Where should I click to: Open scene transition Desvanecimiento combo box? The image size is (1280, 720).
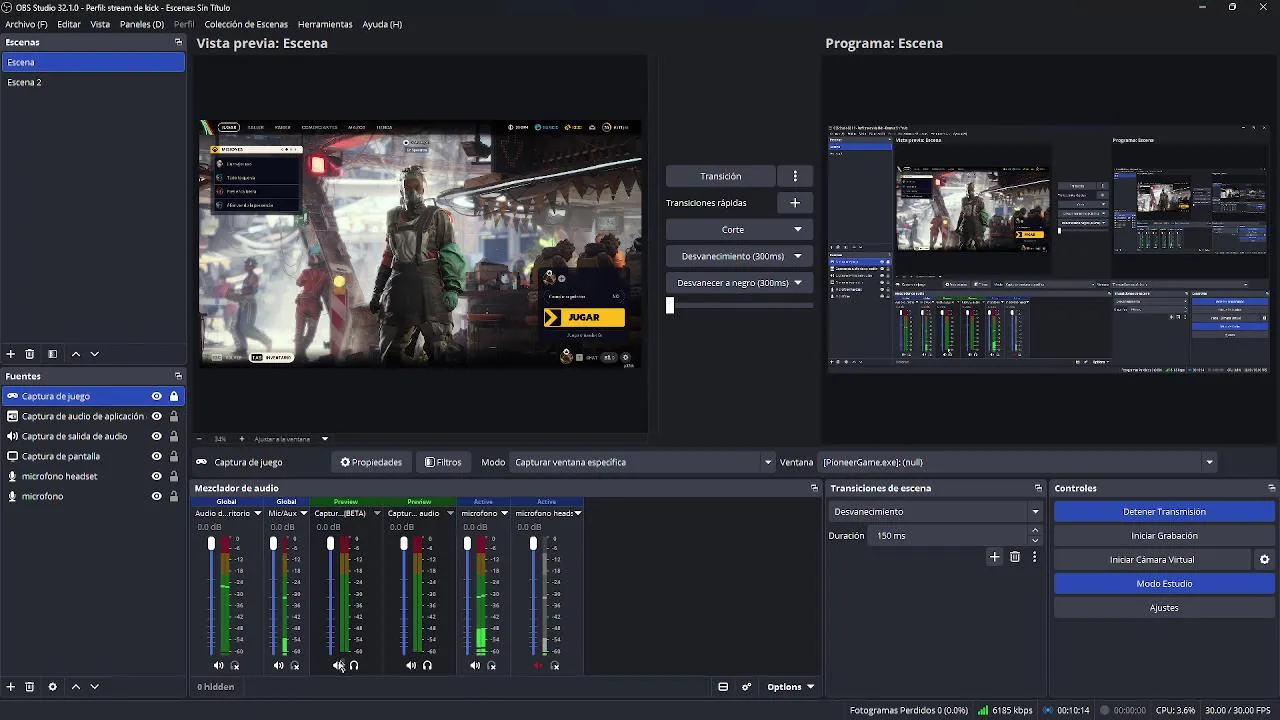click(936, 512)
